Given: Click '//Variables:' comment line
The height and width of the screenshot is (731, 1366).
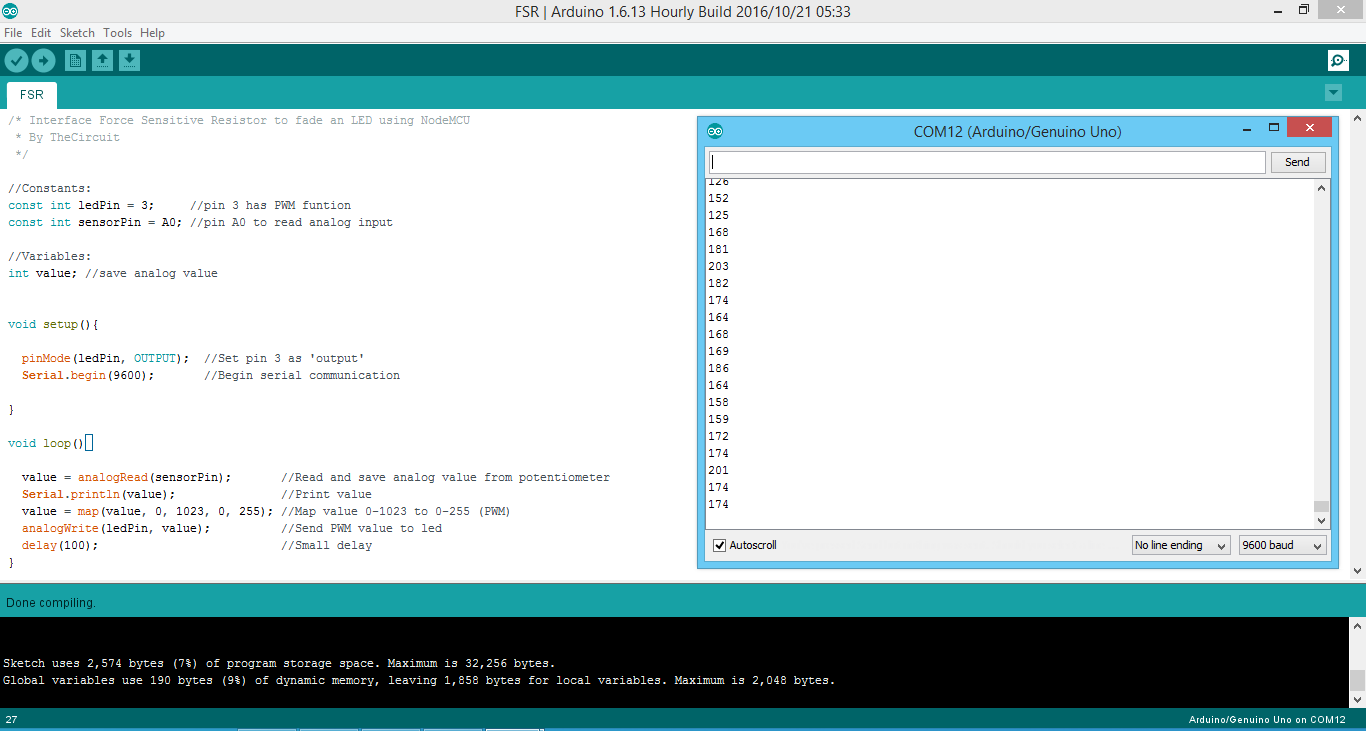Looking at the screenshot, I should coord(50,256).
